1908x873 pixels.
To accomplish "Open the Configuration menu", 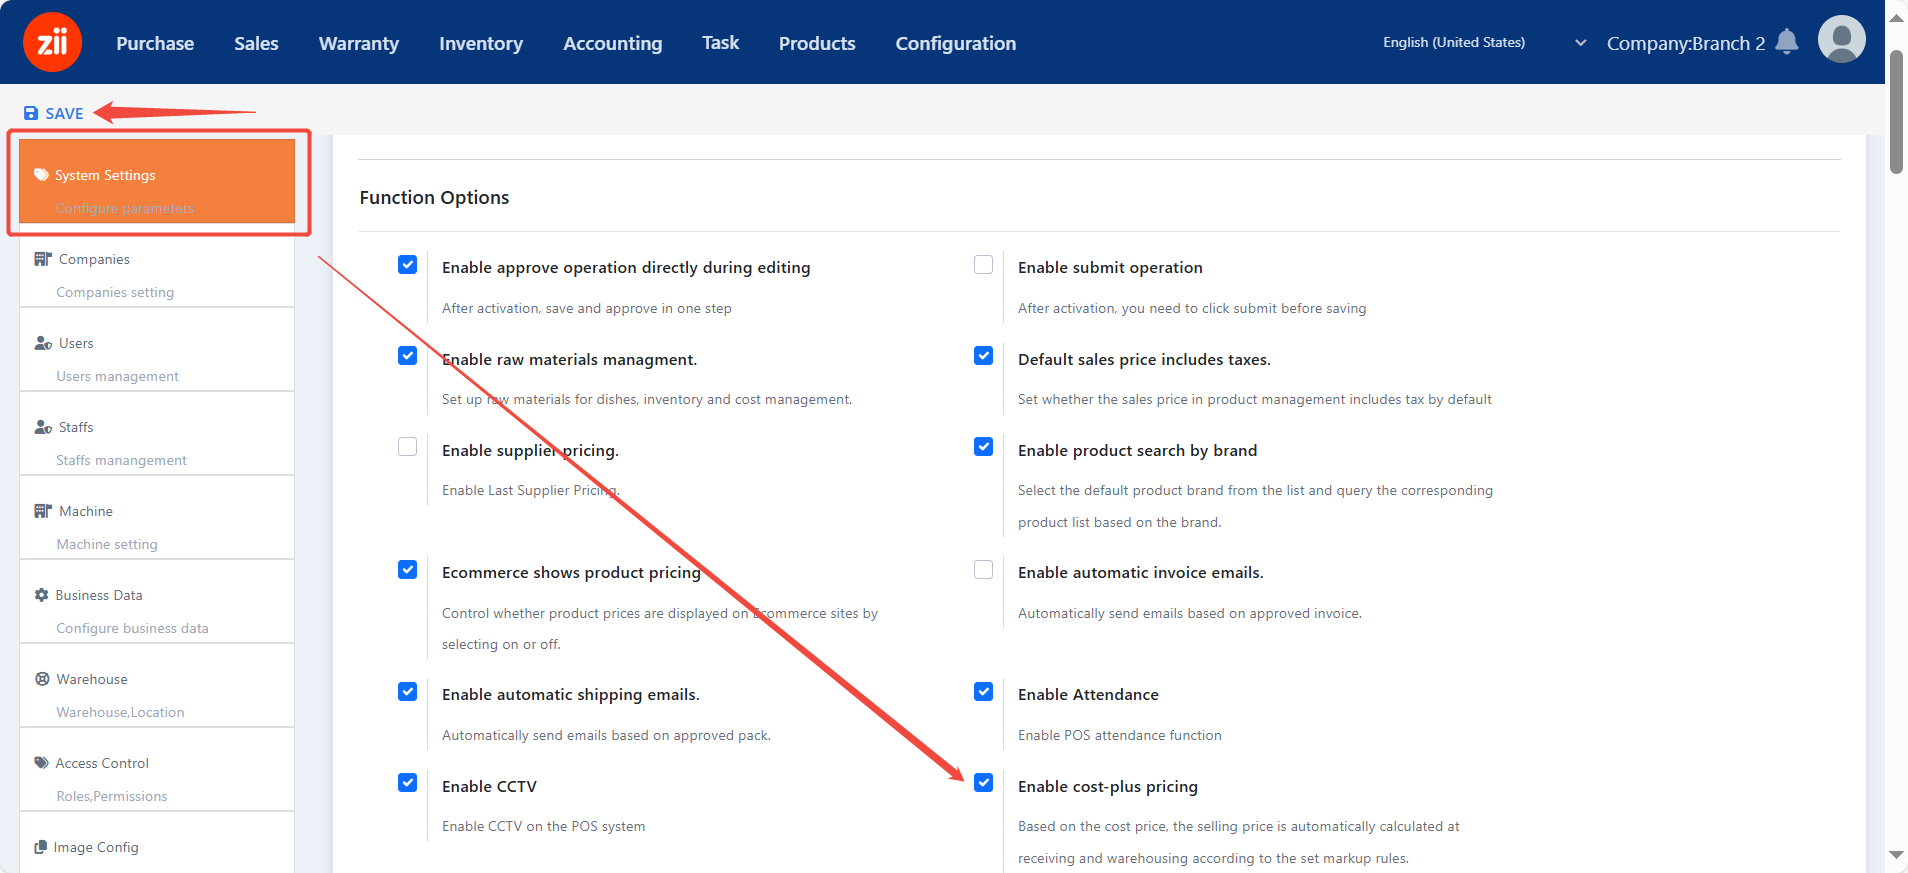I will coord(956,43).
